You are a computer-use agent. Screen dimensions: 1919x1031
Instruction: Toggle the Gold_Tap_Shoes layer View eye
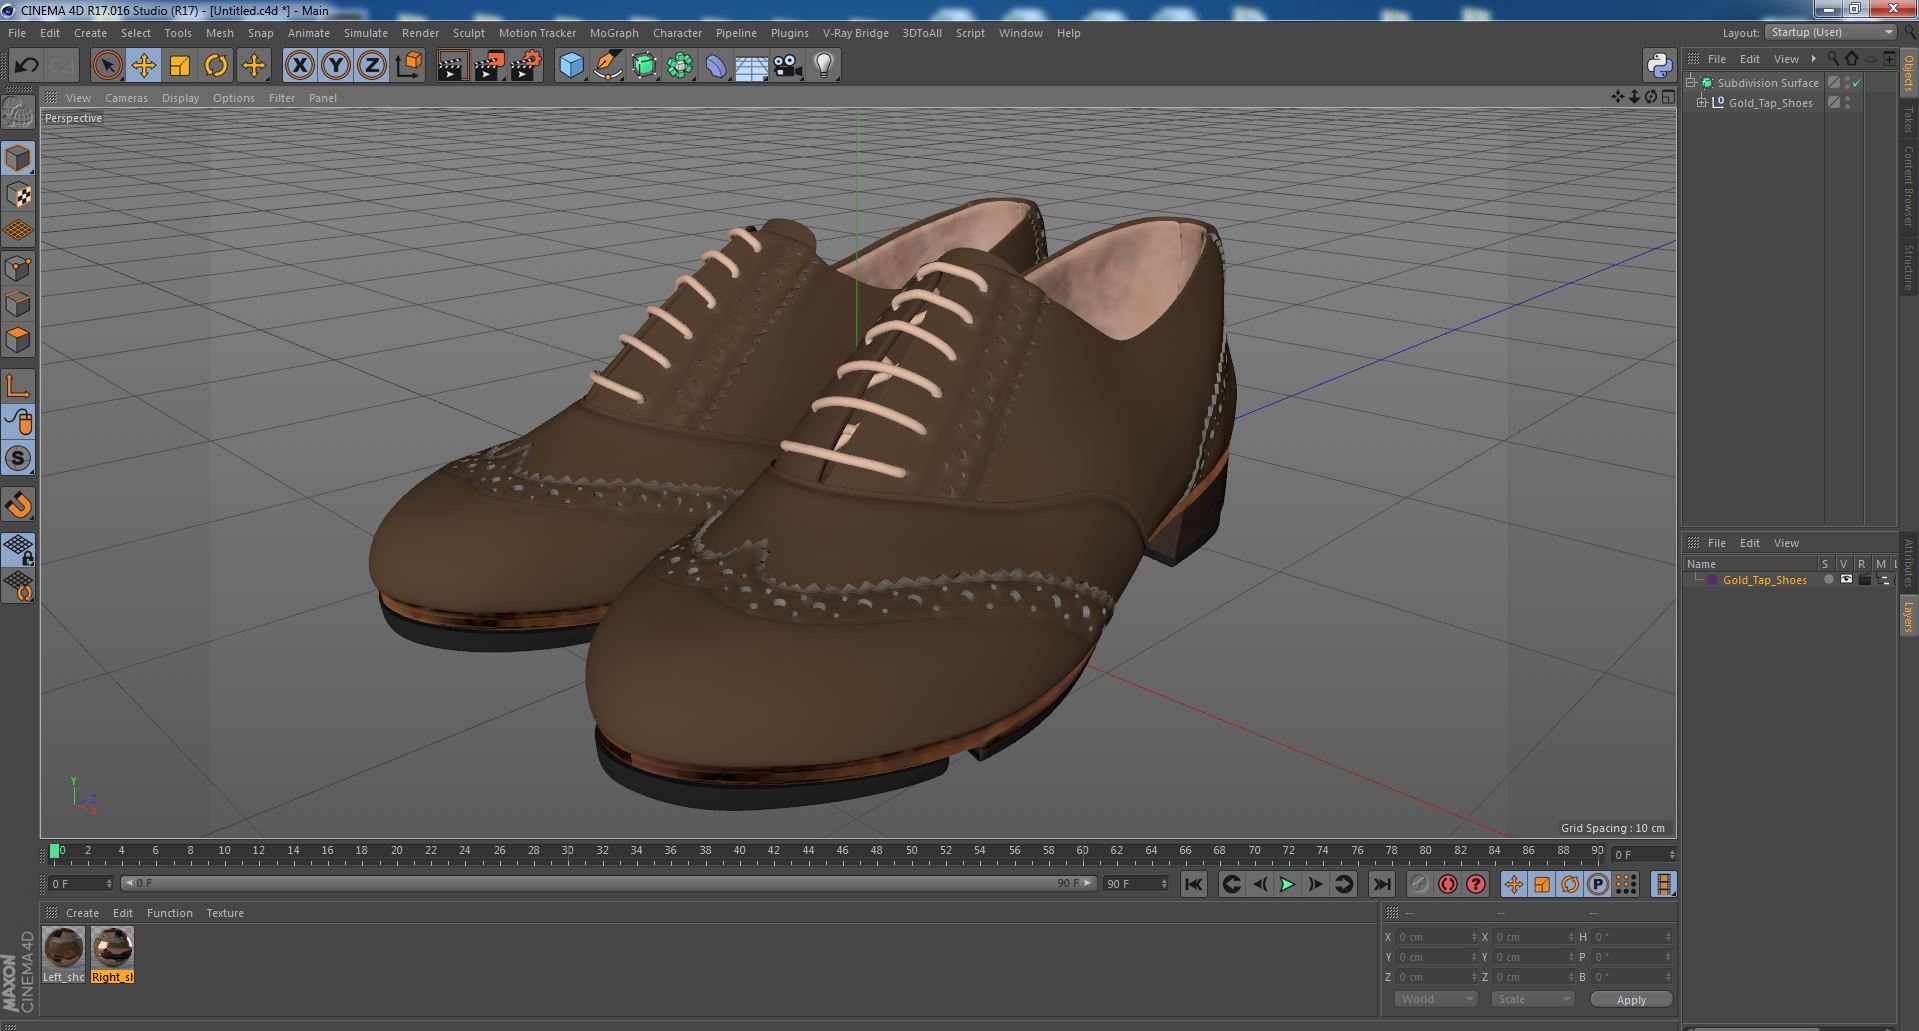[1846, 580]
